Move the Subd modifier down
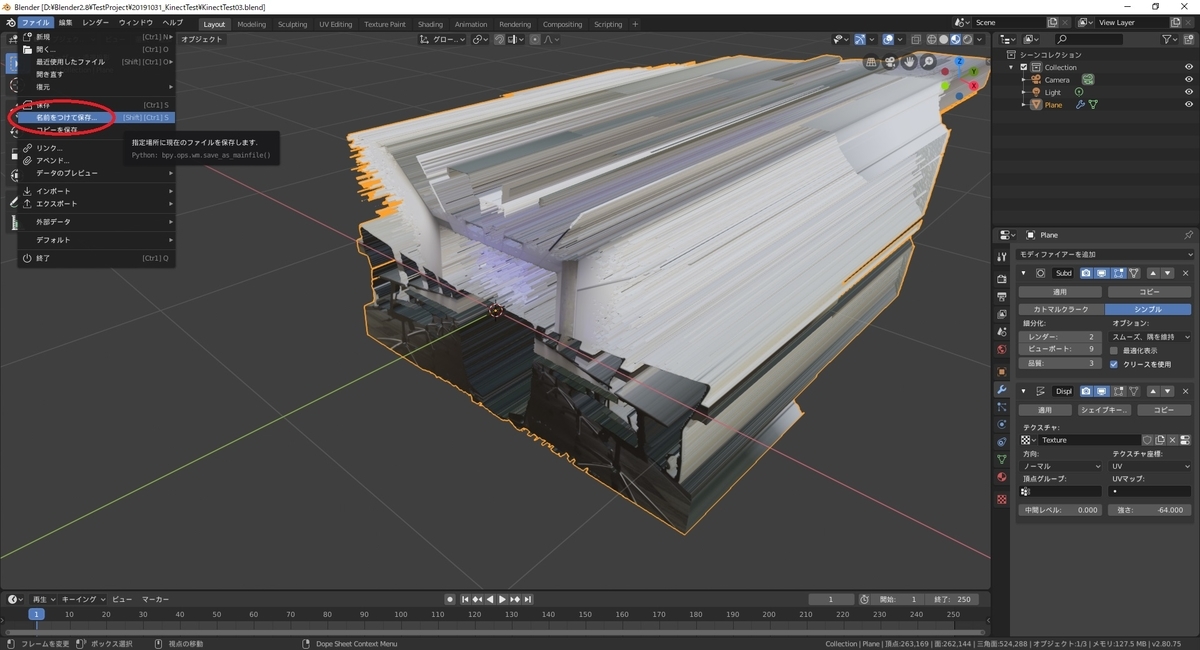The image size is (1200, 650). tap(1167, 273)
